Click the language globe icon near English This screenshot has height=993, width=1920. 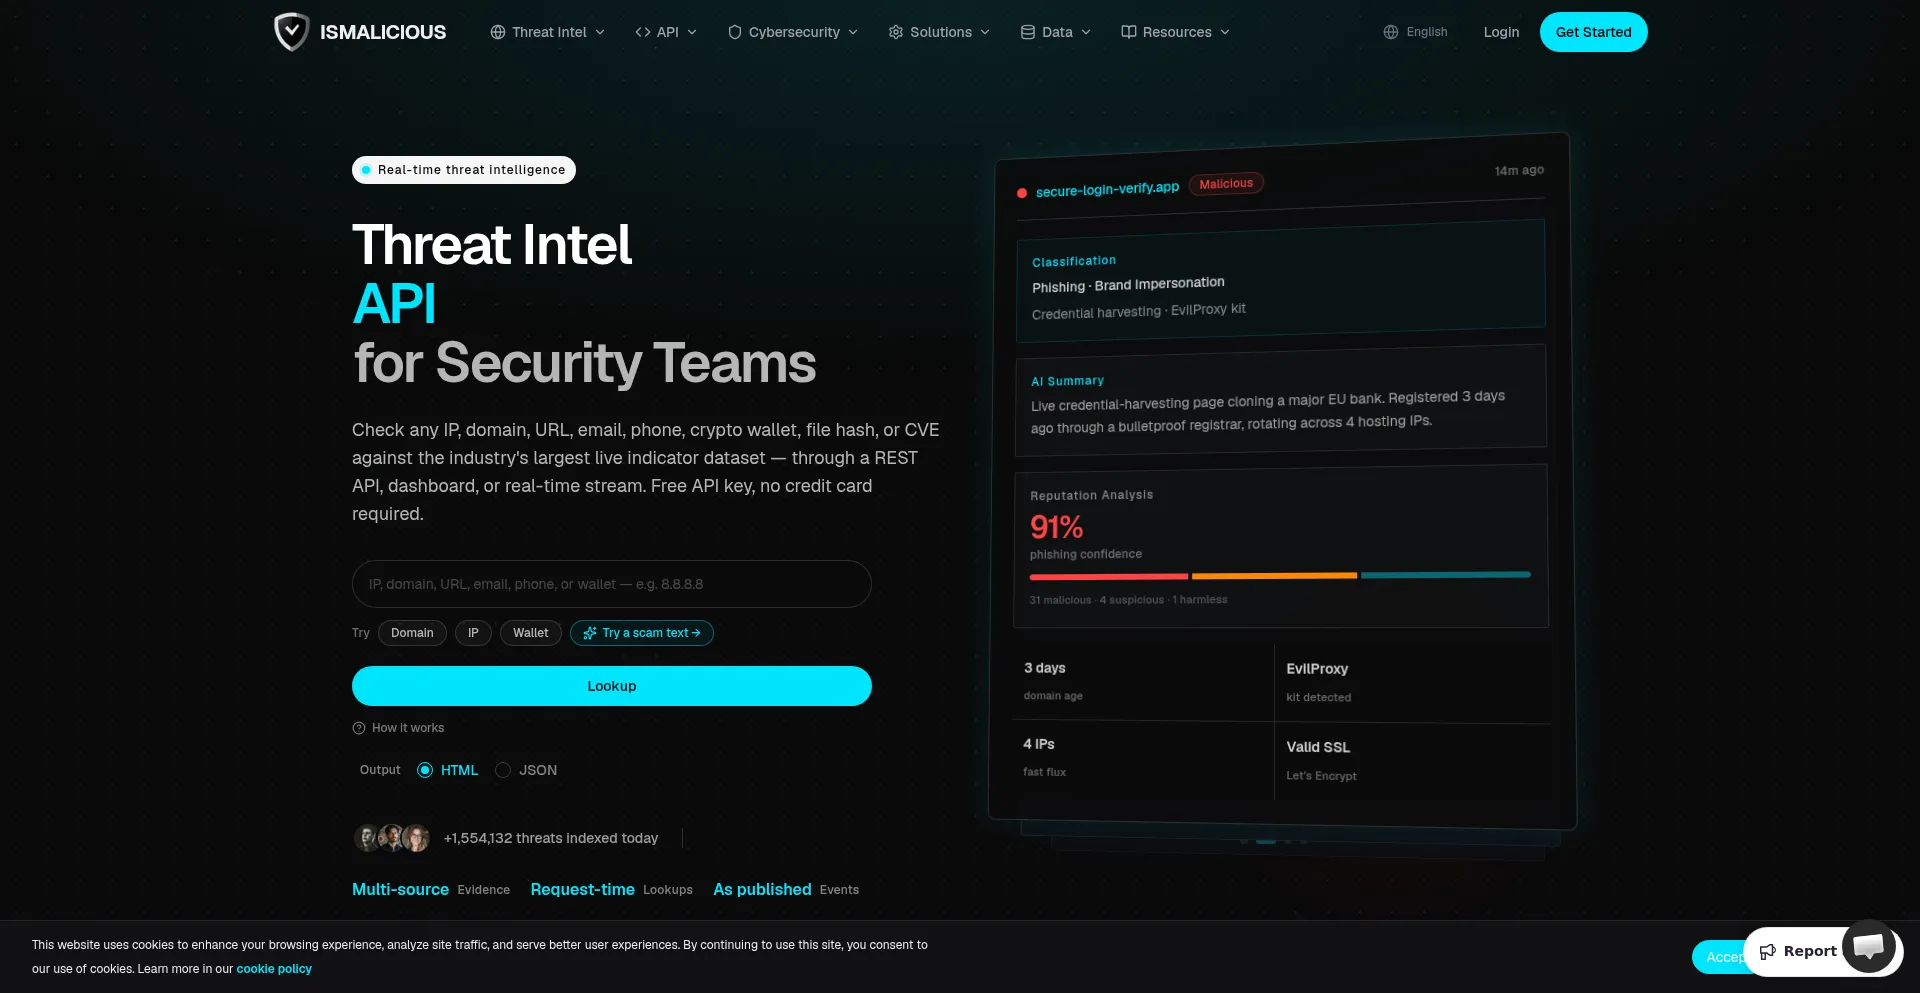tap(1391, 32)
